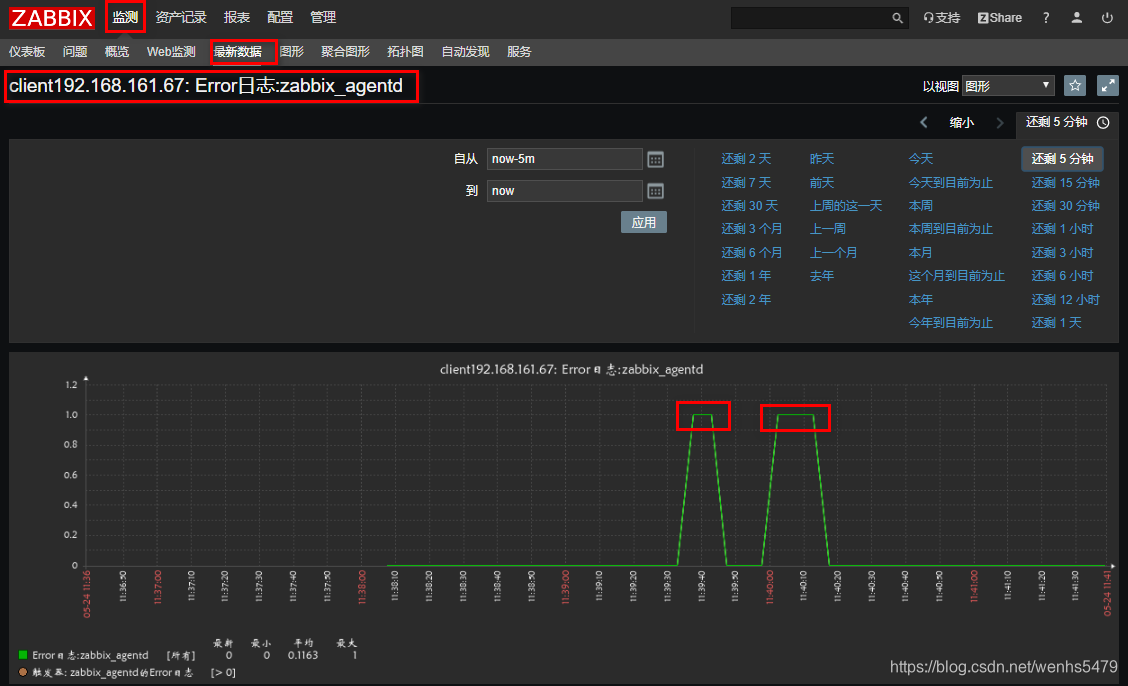Open calendar picker for To field

pyautogui.click(x=655, y=191)
